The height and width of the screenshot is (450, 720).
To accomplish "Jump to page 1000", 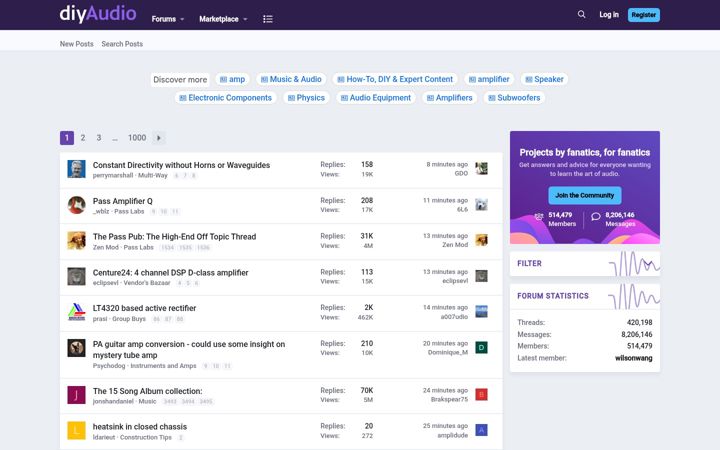I will click(x=137, y=138).
